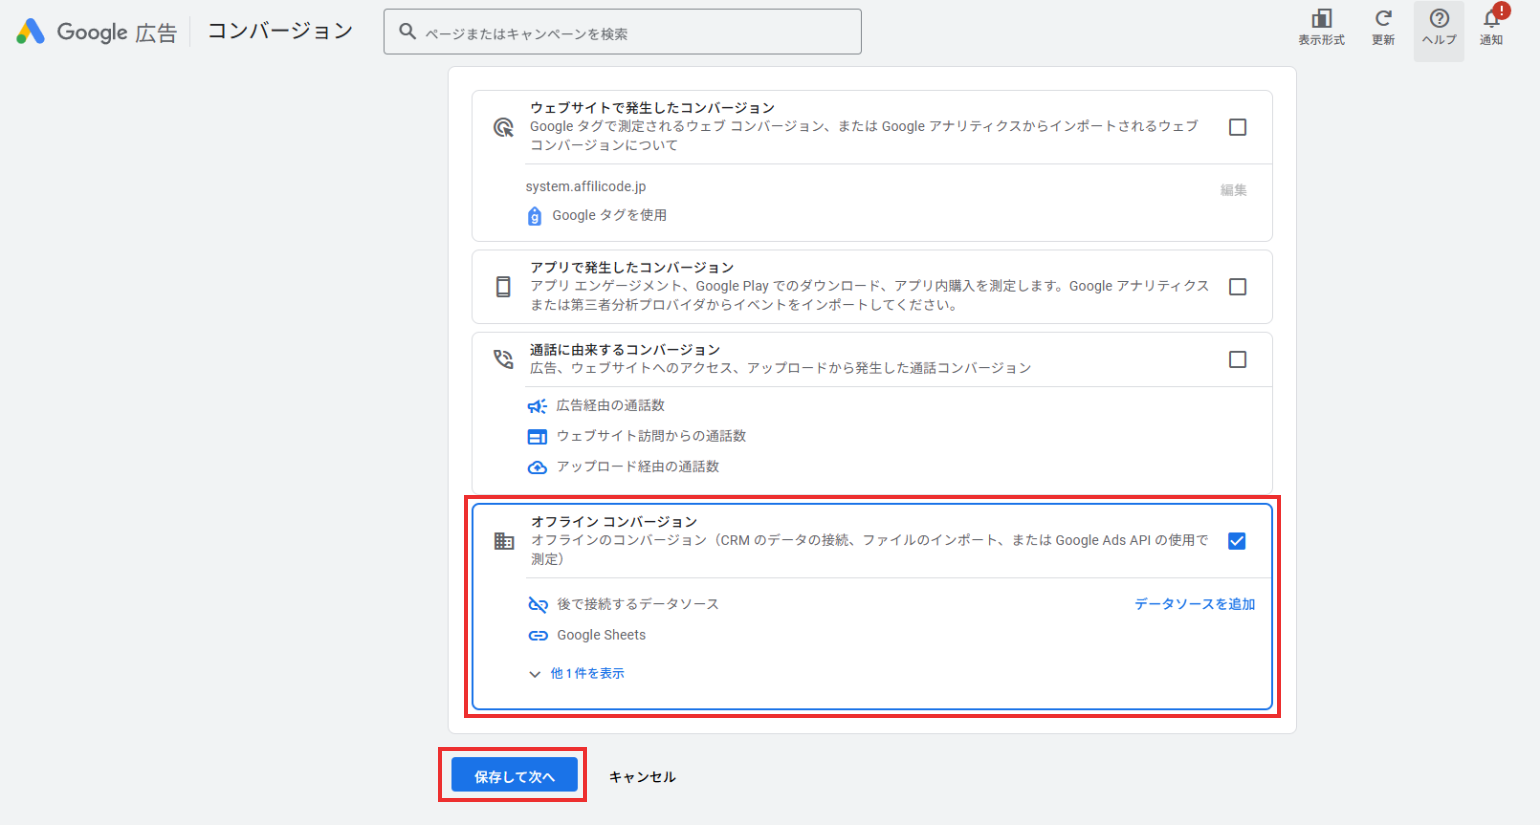1540x825 pixels.
Task: Click the call-from-ads megaphone icon
Action: 537,406
